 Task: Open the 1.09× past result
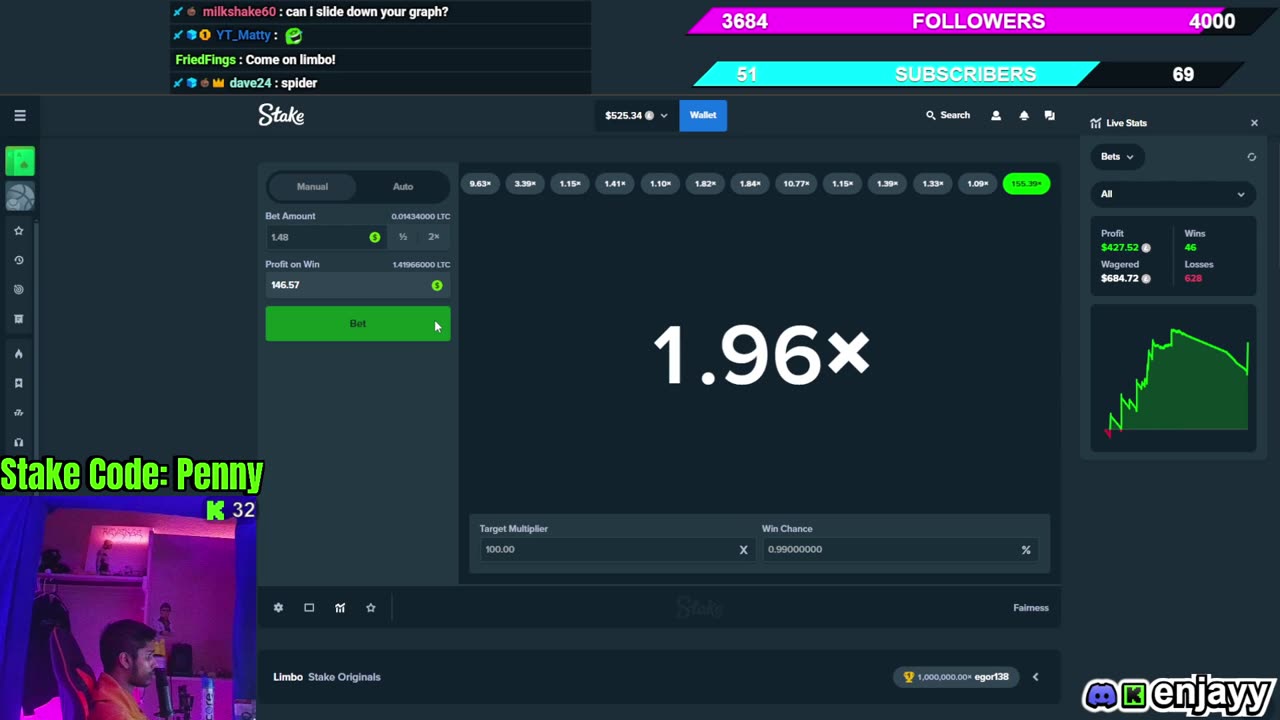tap(978, 184)
